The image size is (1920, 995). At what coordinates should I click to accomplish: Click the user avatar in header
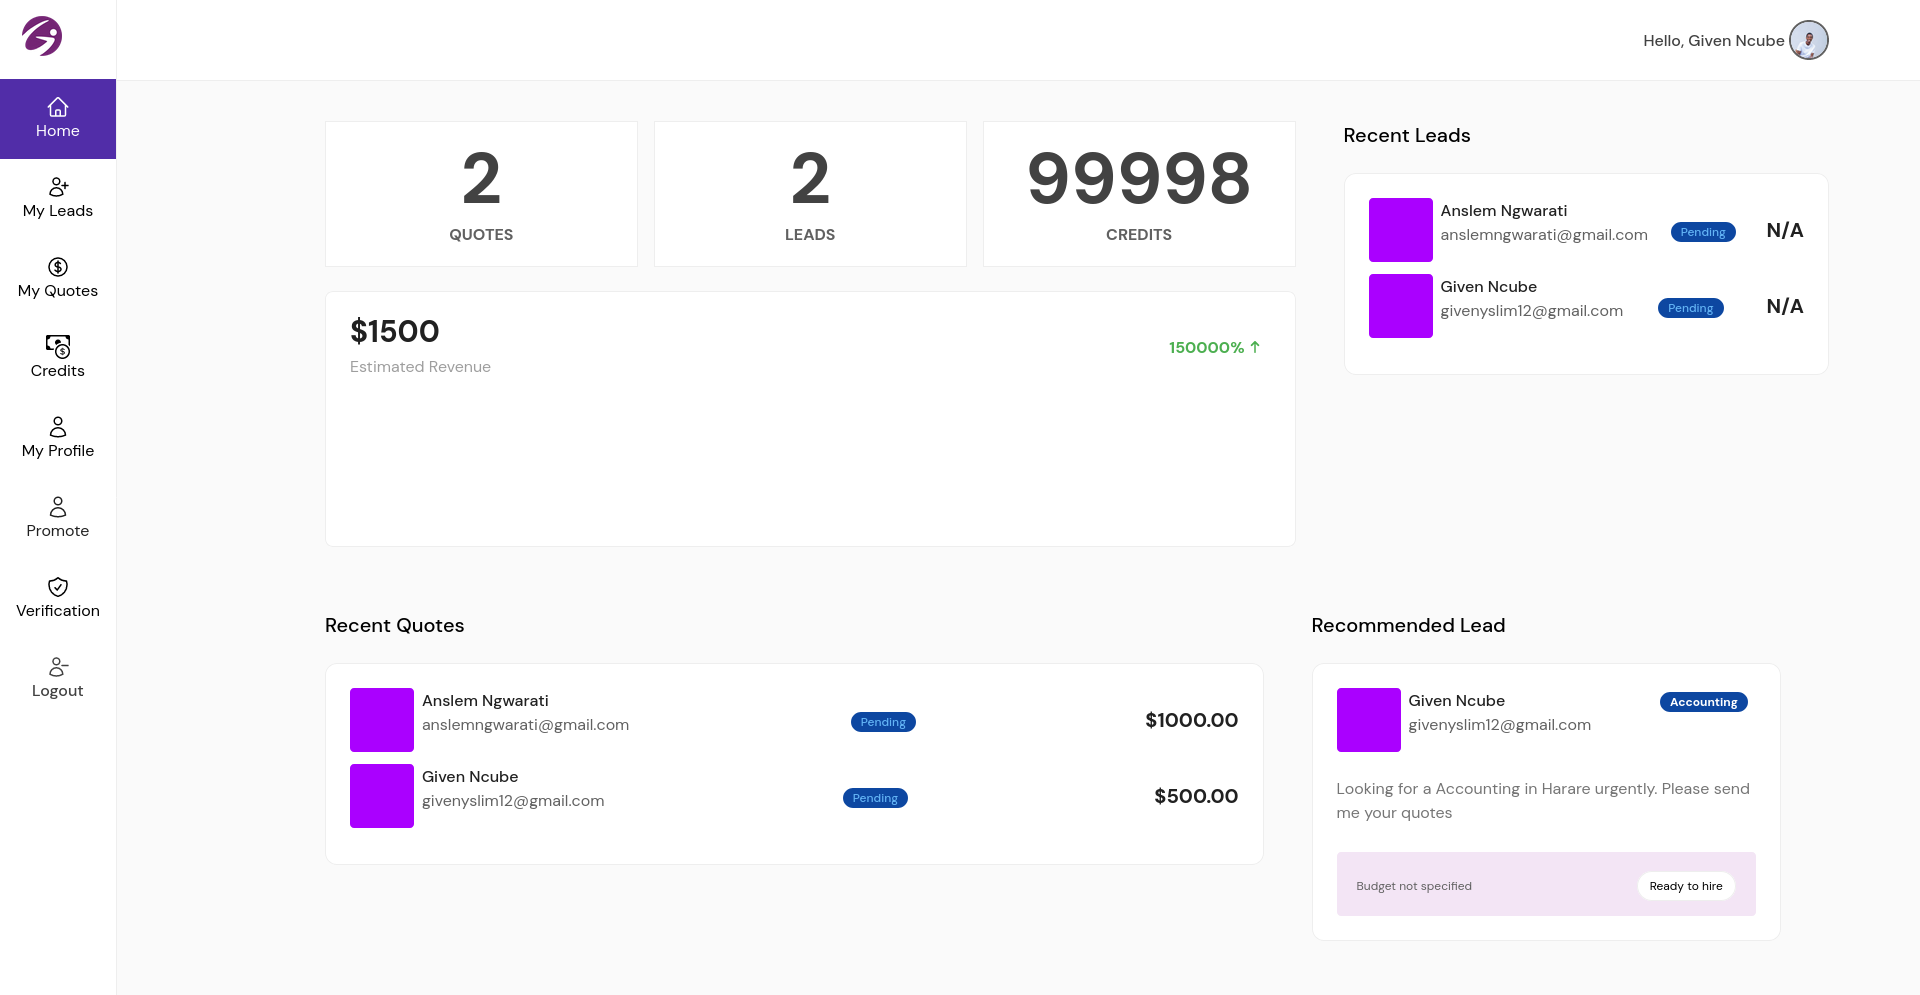(x=1808, y=41)
